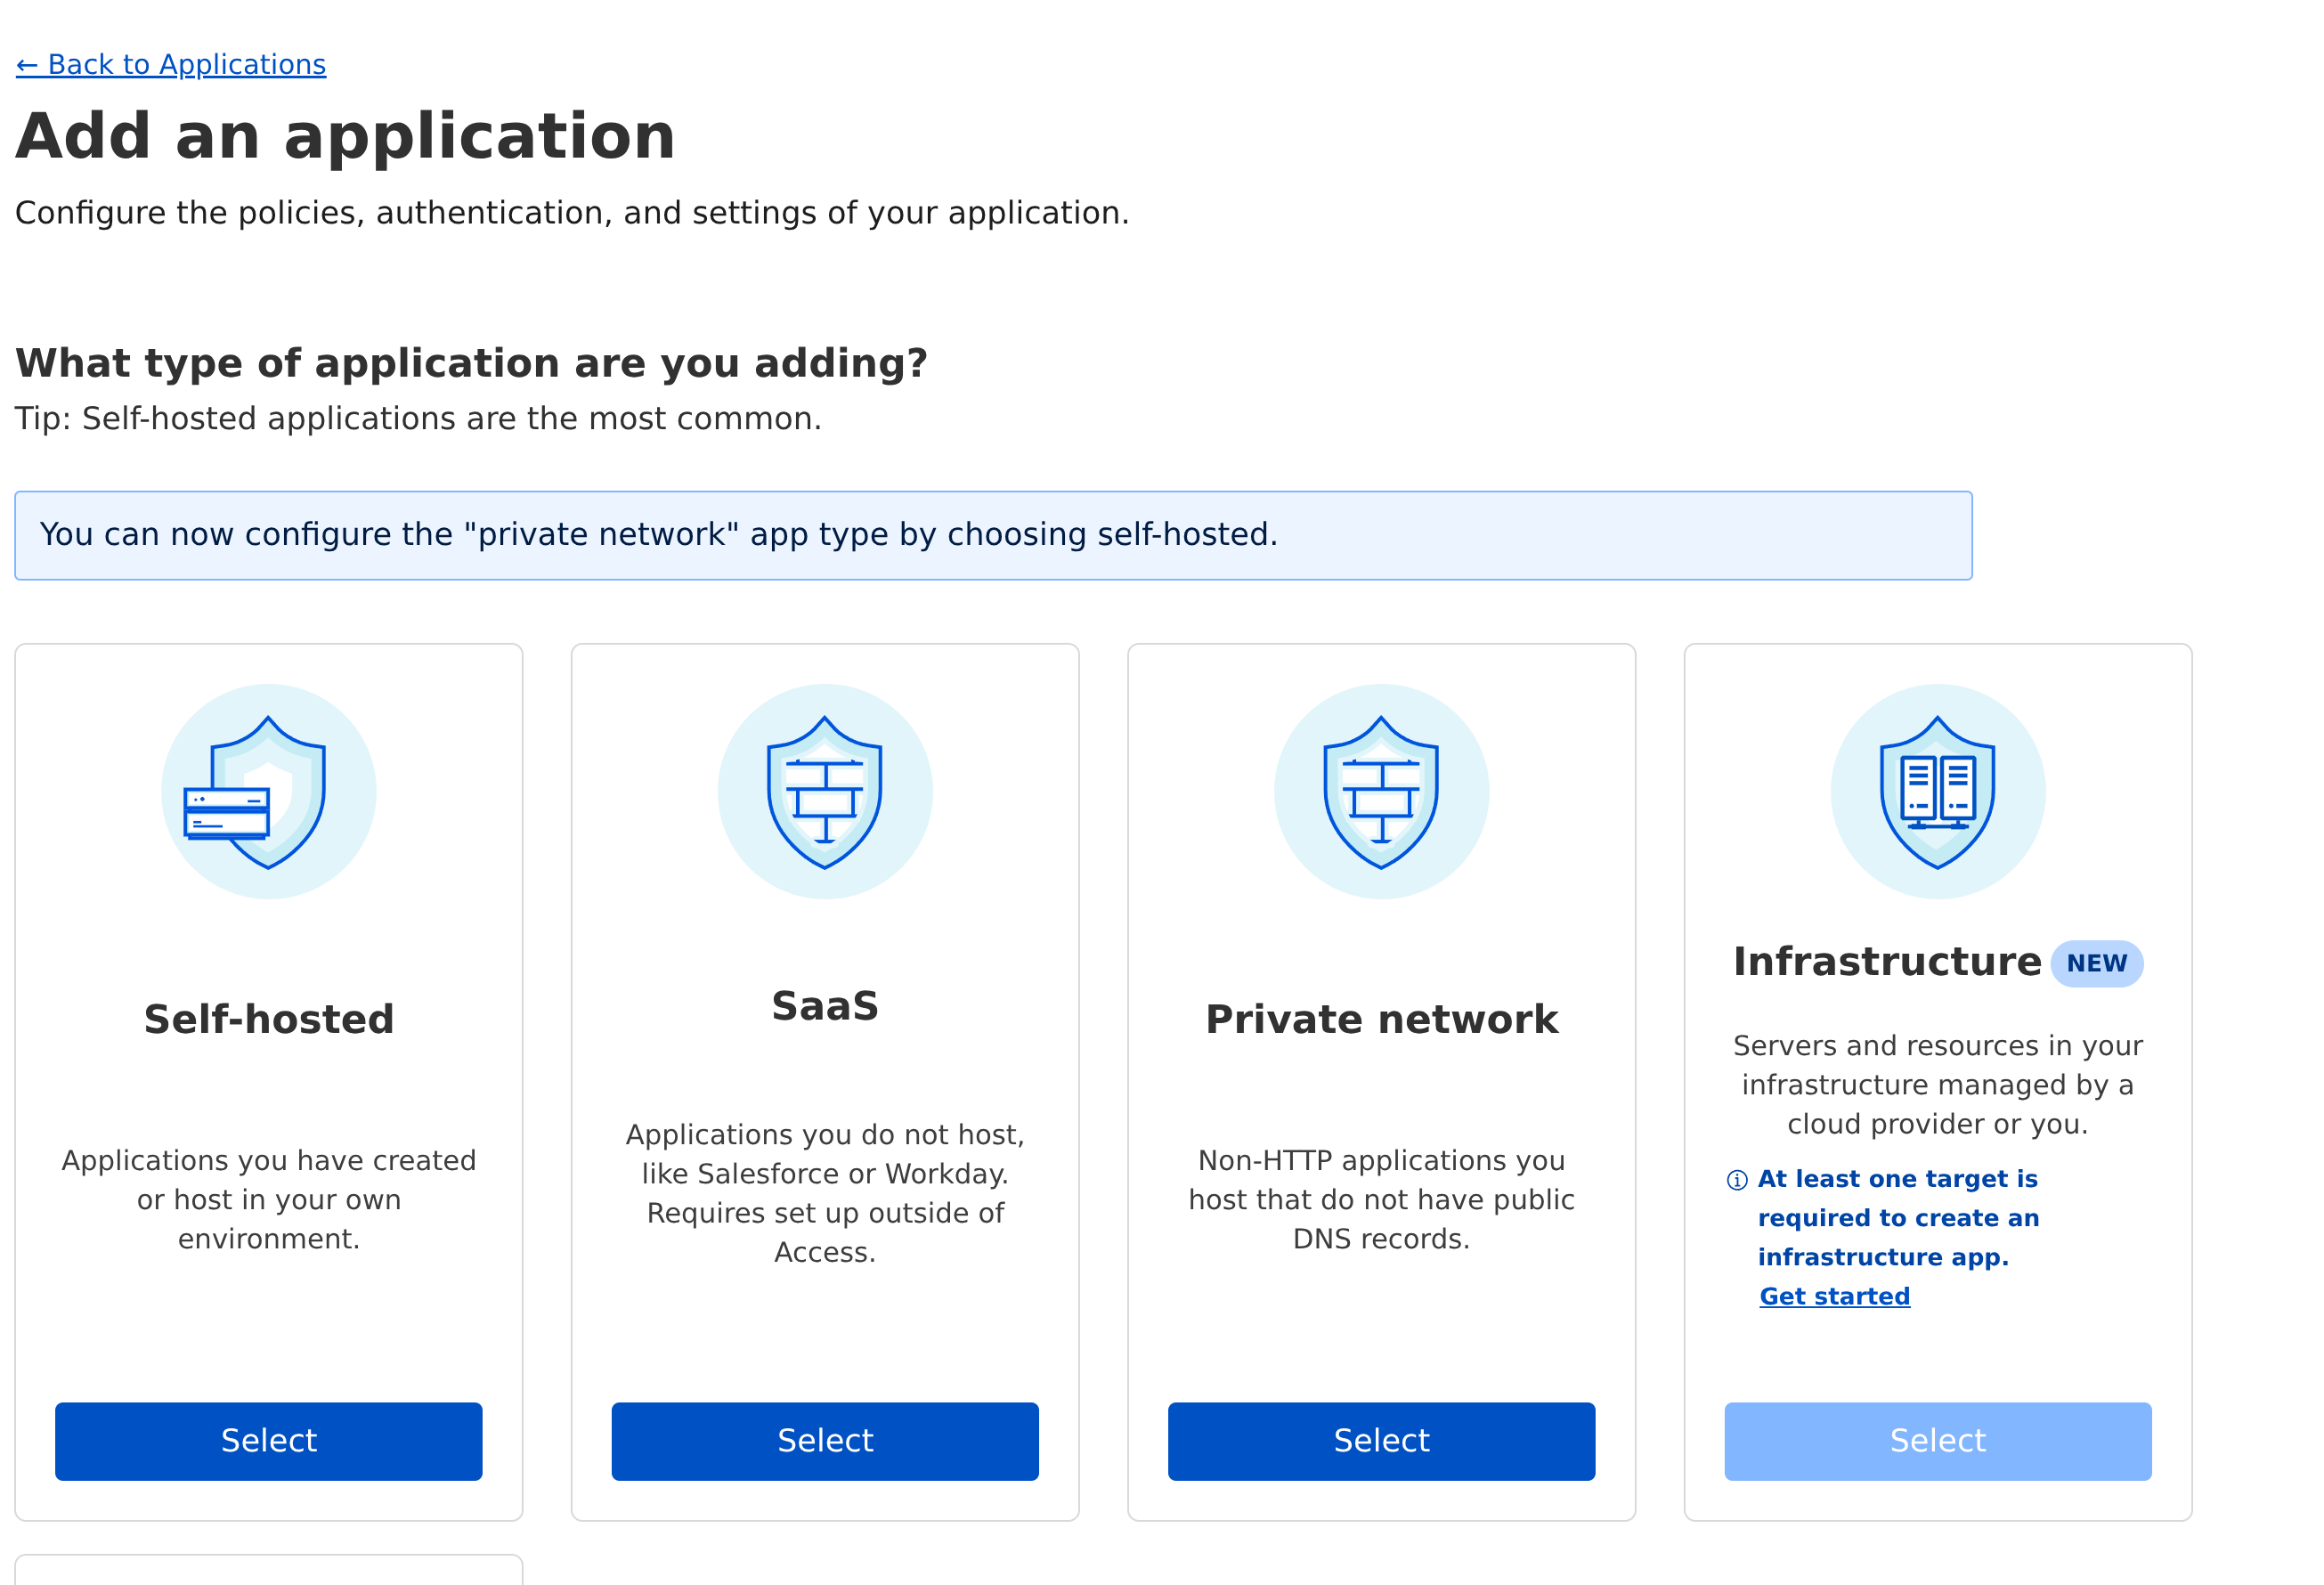This screenshot has width=2324, height=1585.
Task: Click the SaaS card heading
Action: 824,1006
